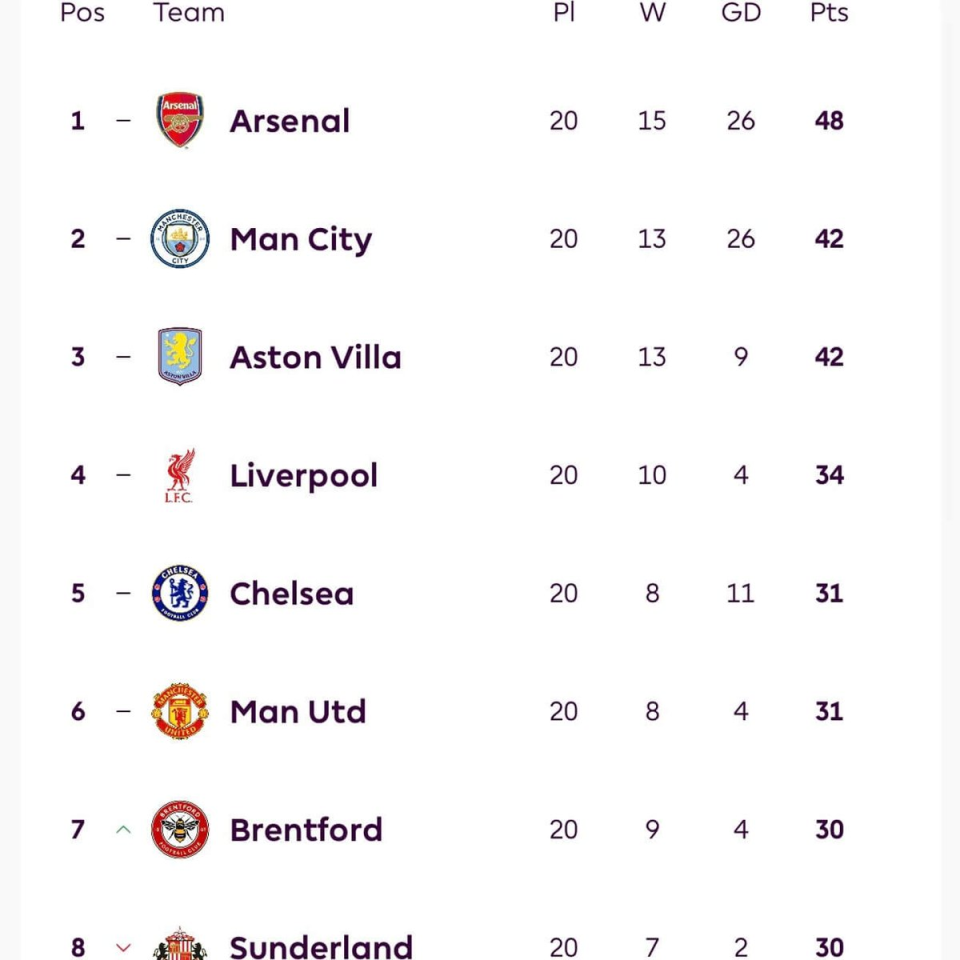Image resolution: width=960 pixels, height=960 pixels.
Task: Click Brentford's green up-movement arrow
Action: (123, 829)
